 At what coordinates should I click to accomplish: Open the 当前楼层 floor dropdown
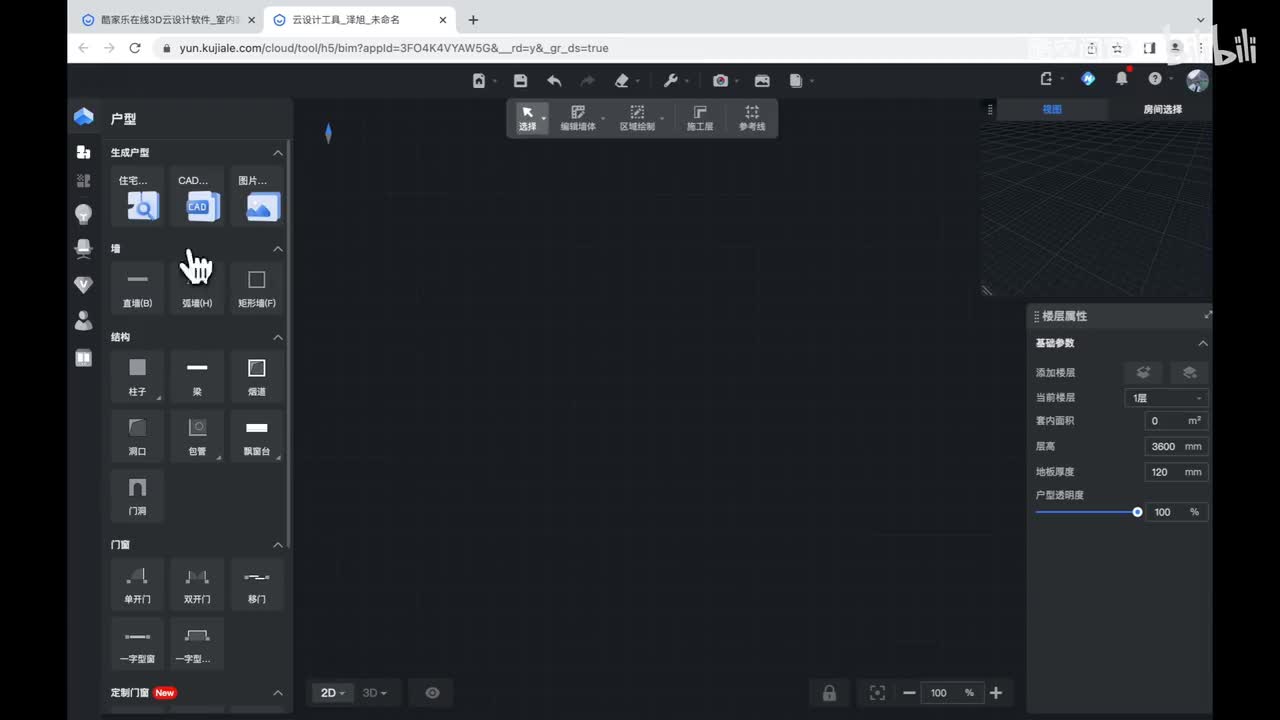pyautogui.click(x=1166, y=398)
